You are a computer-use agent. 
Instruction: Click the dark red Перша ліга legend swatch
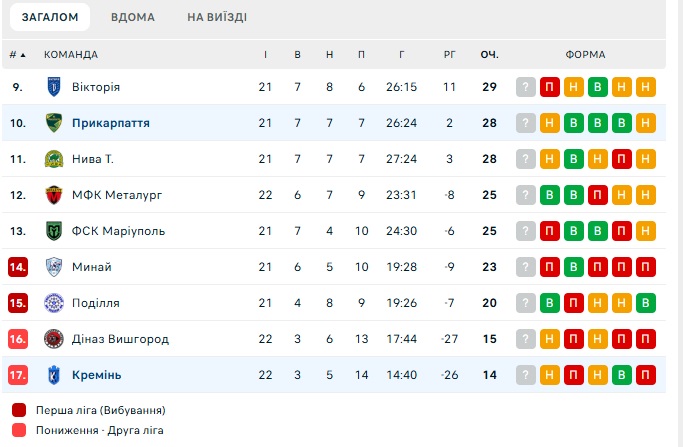[x=19, y=410]
